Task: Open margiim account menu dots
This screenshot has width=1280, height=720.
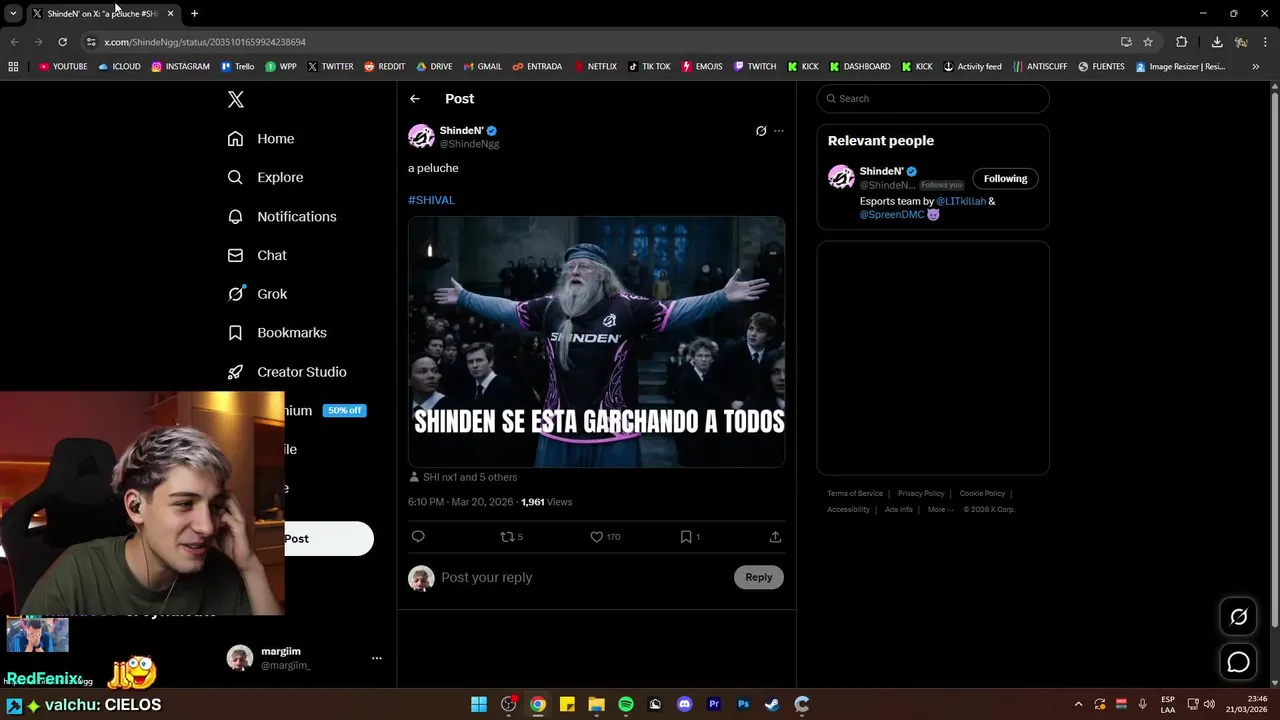Action: click(x=377, y=658)
